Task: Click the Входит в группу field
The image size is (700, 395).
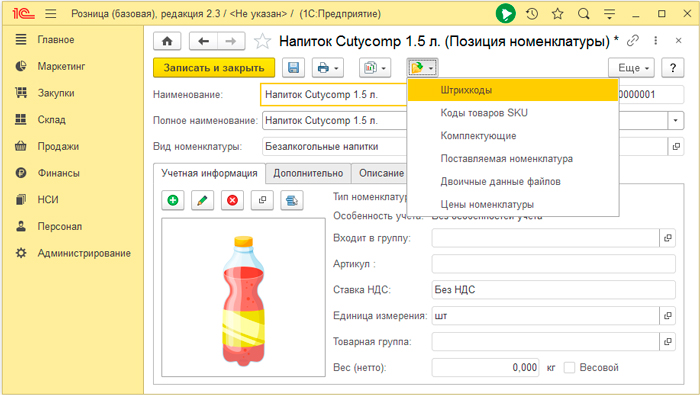Action: pos(545,238)
